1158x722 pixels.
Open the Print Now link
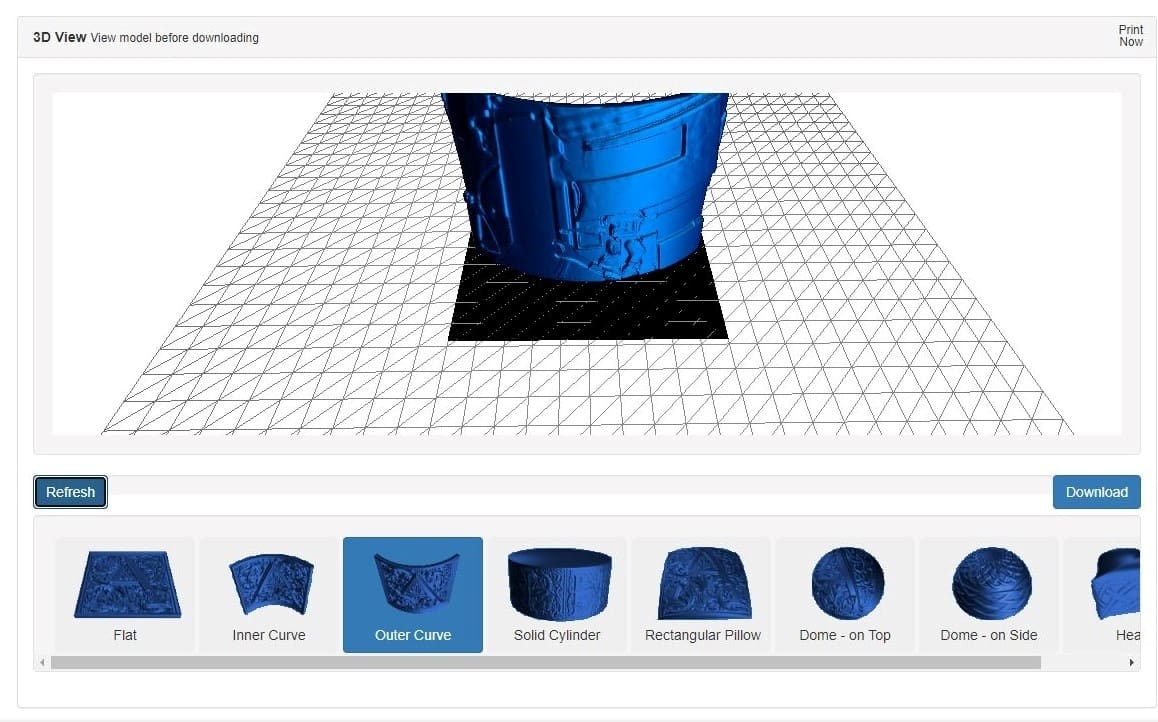(1130, 36)
